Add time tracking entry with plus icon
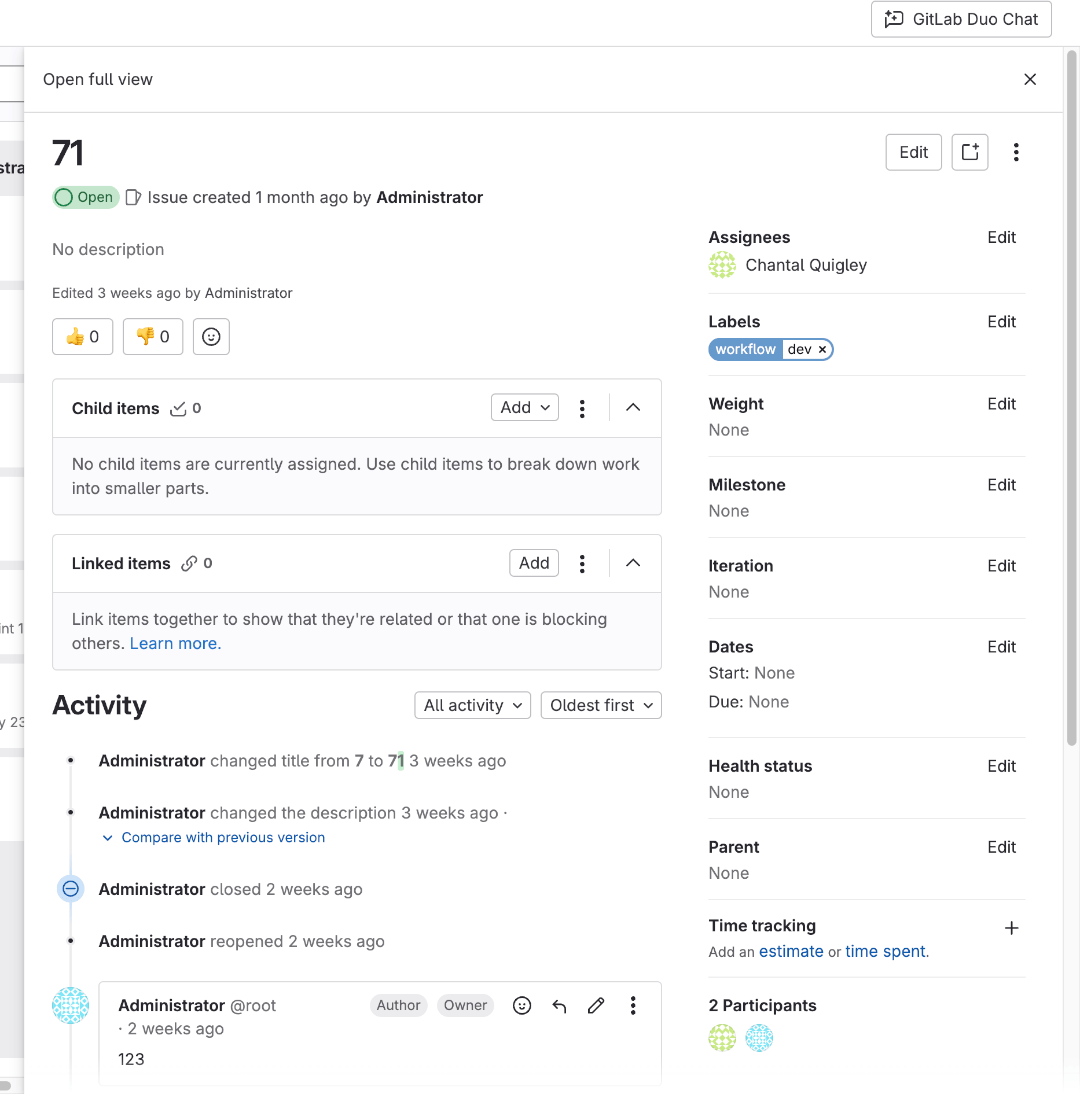This screenshot has width=1080, height=1094. tap(1011, 928)
